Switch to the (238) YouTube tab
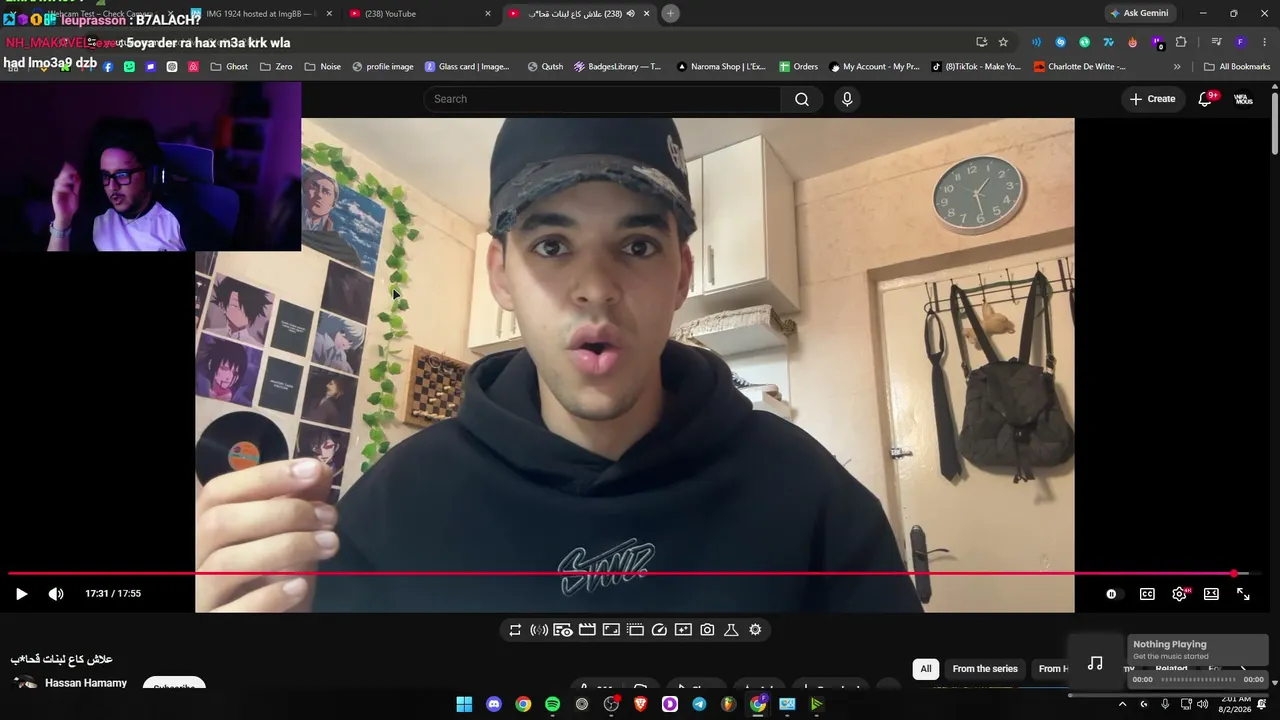Screen dimensions: 1280x720 point(421,13)
